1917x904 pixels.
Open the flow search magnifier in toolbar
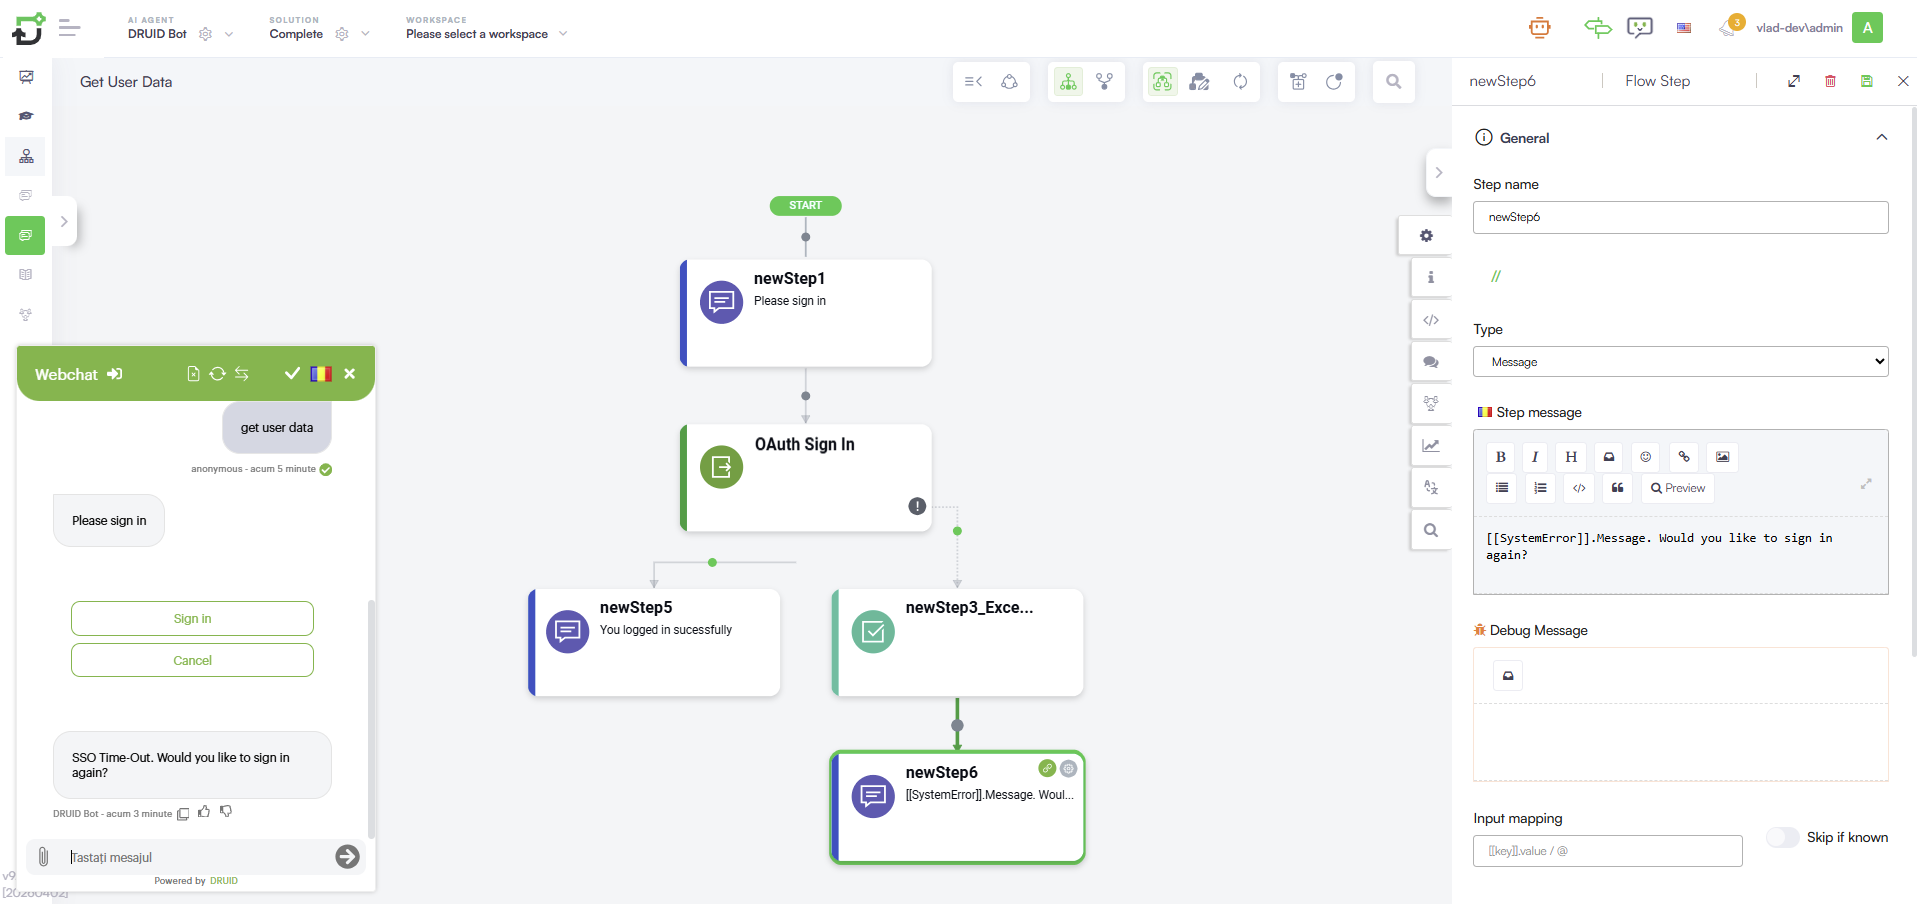[x=1393, y=82]
